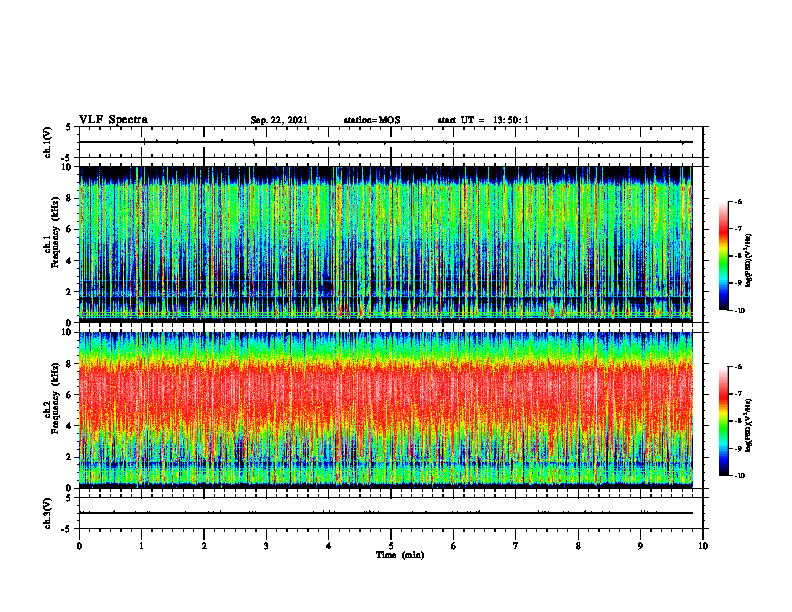Click the "ch.3(V)" axis label
The width and height of the screenshot is (792, 612).
pyautogui.click(x=48, y=513)
